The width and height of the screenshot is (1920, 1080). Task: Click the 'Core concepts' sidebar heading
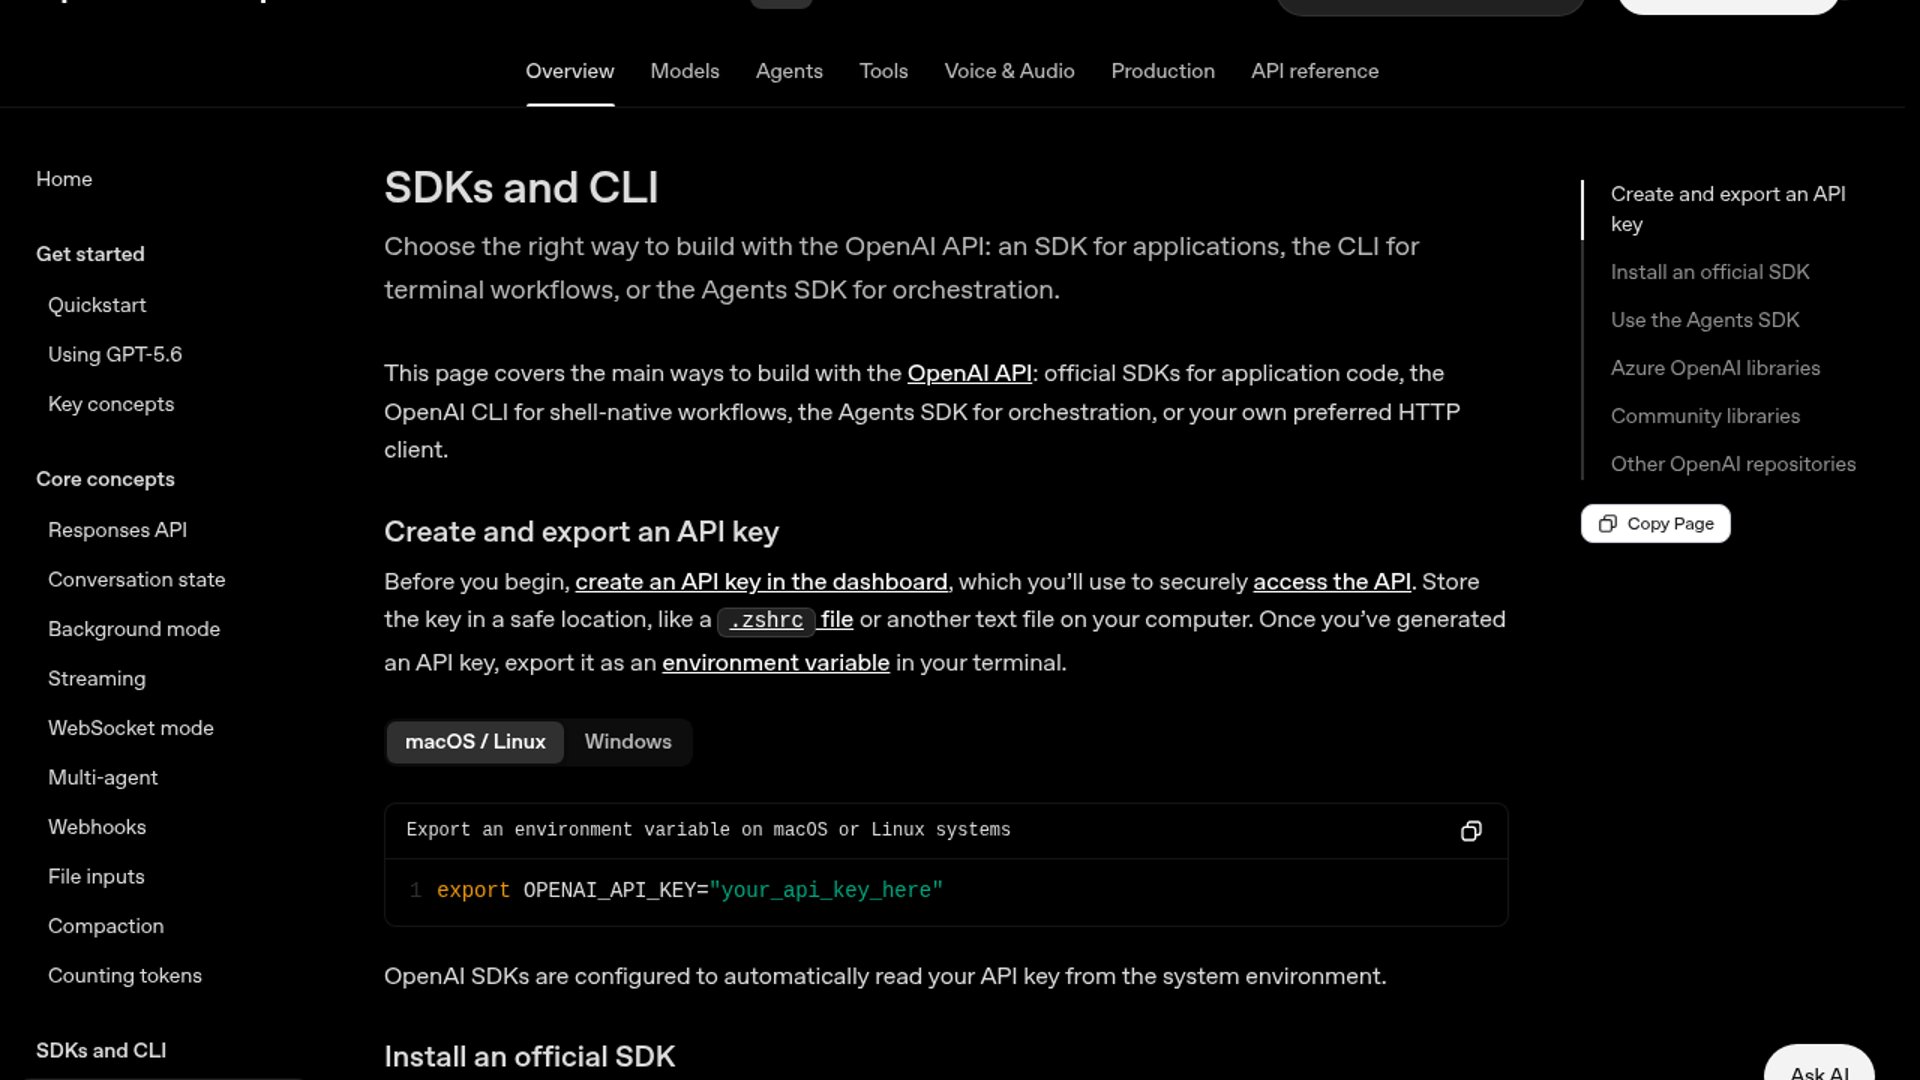point(105,479)
